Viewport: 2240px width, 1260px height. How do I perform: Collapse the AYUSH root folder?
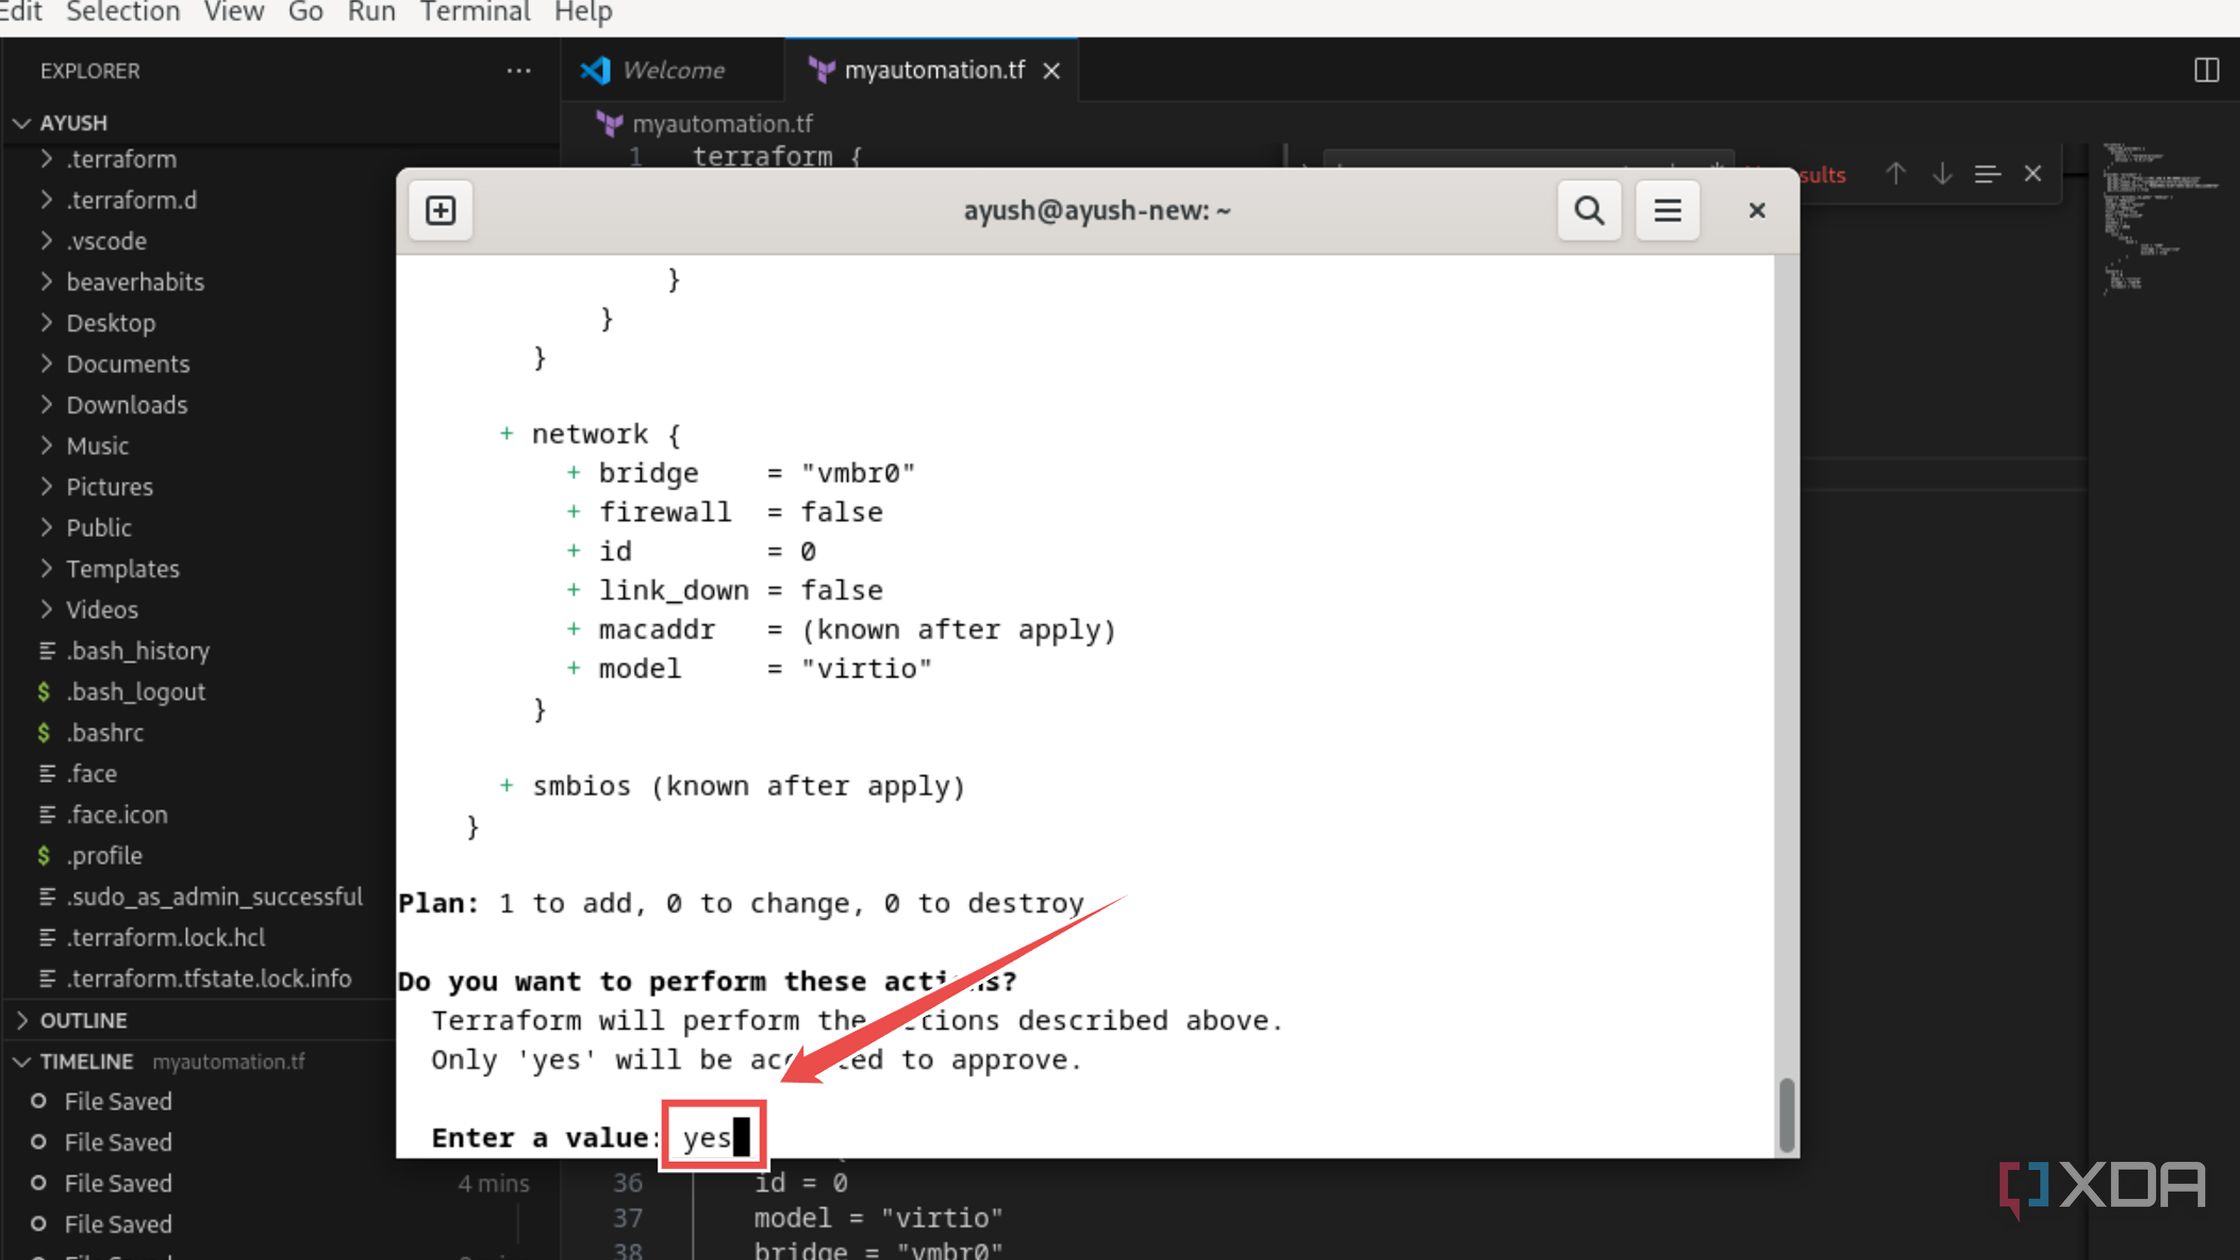[73, 123]
